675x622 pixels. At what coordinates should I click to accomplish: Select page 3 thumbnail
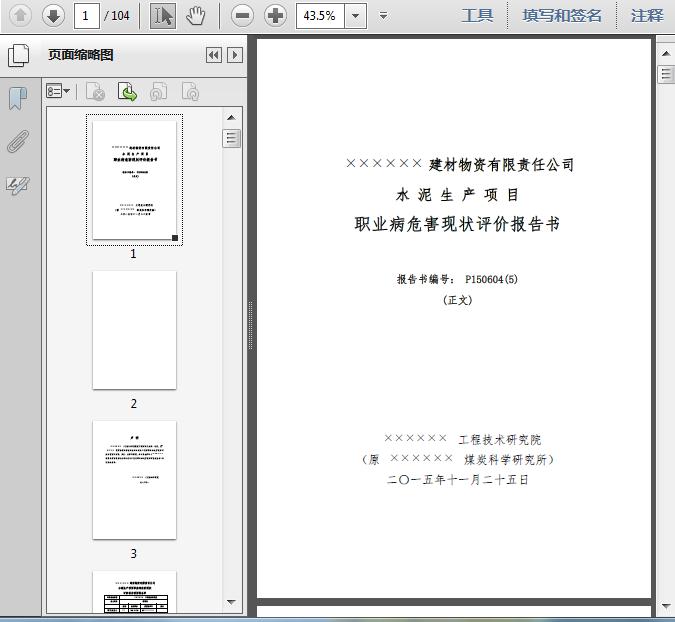point(134,480)
